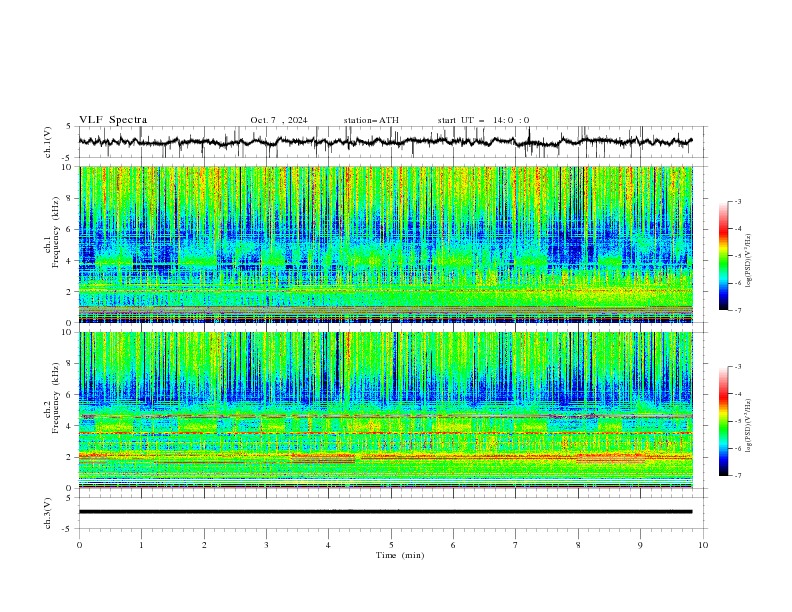The image size is (792, 612).
Task: Click the "ch.1(V)" waveform axis label
Action: point(48,142)
